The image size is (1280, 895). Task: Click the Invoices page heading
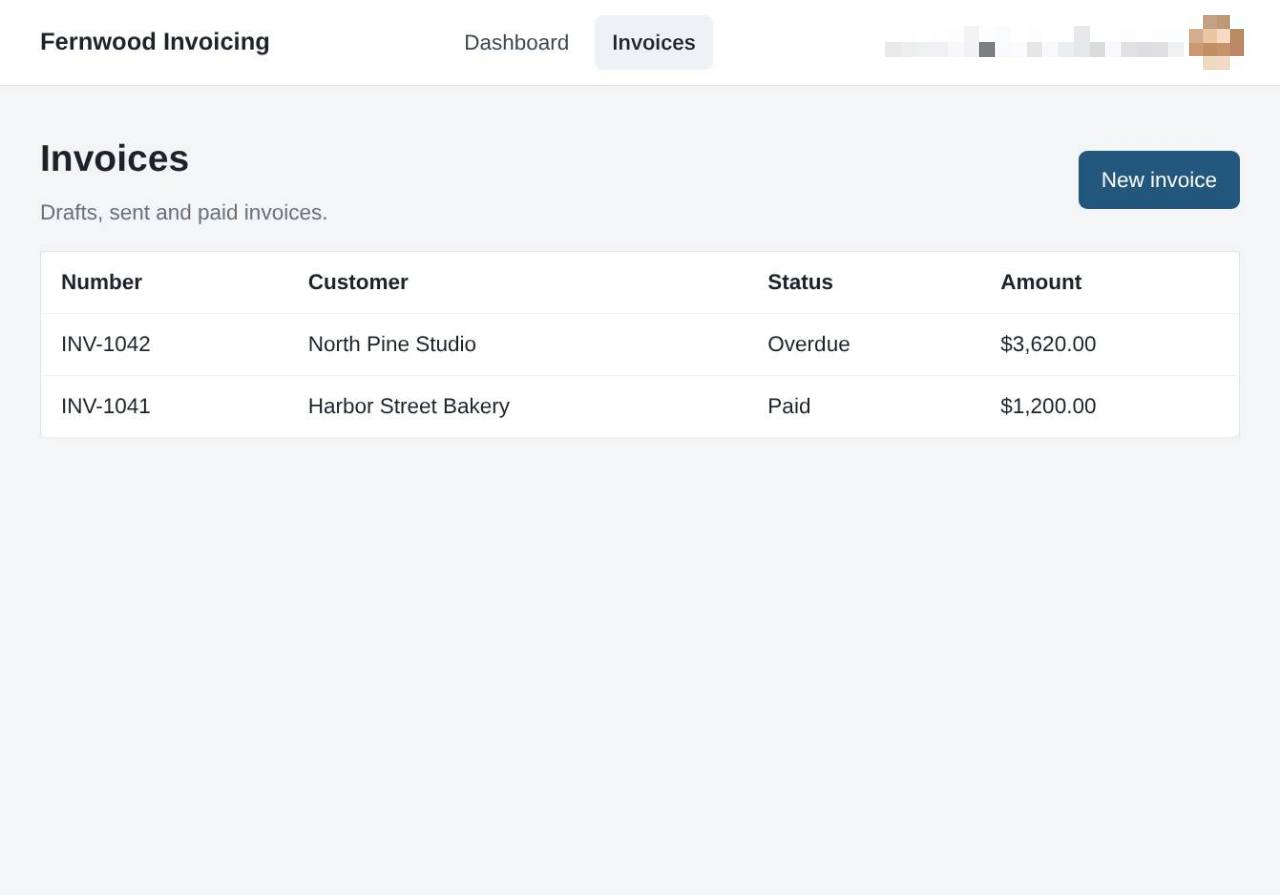pyautogui.click(x=115, y=158)
